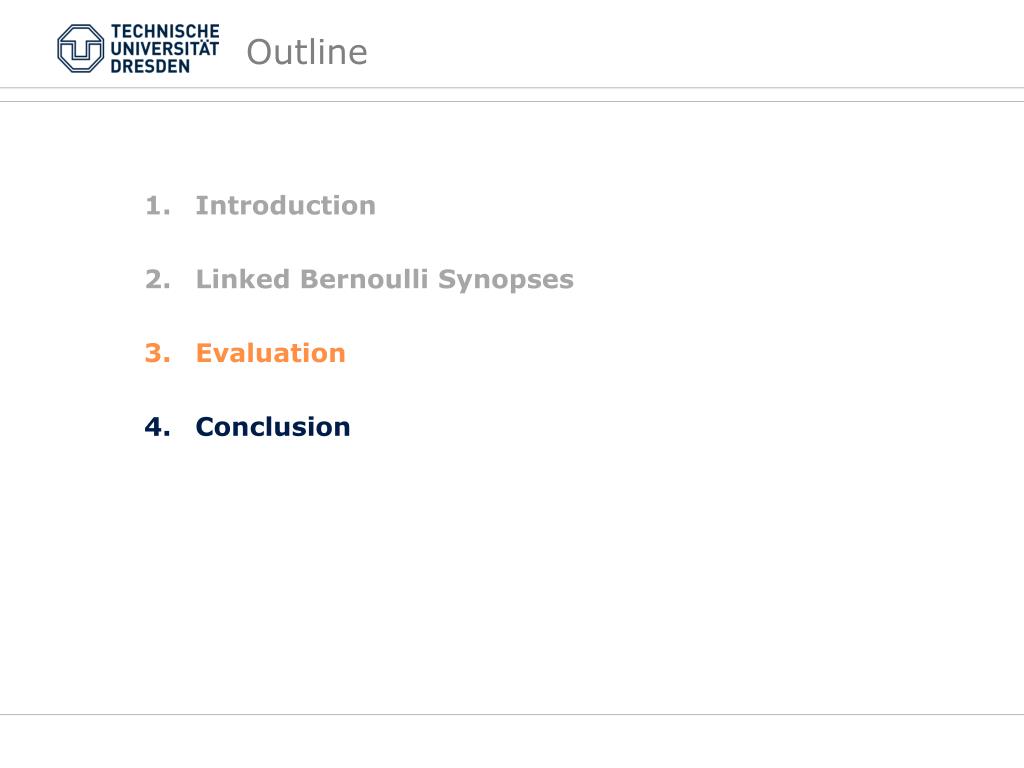This screenshot has height=768, width=1024.
Task: Click the TU Dresden octagonal logo emblem
Action: (80, 48)
